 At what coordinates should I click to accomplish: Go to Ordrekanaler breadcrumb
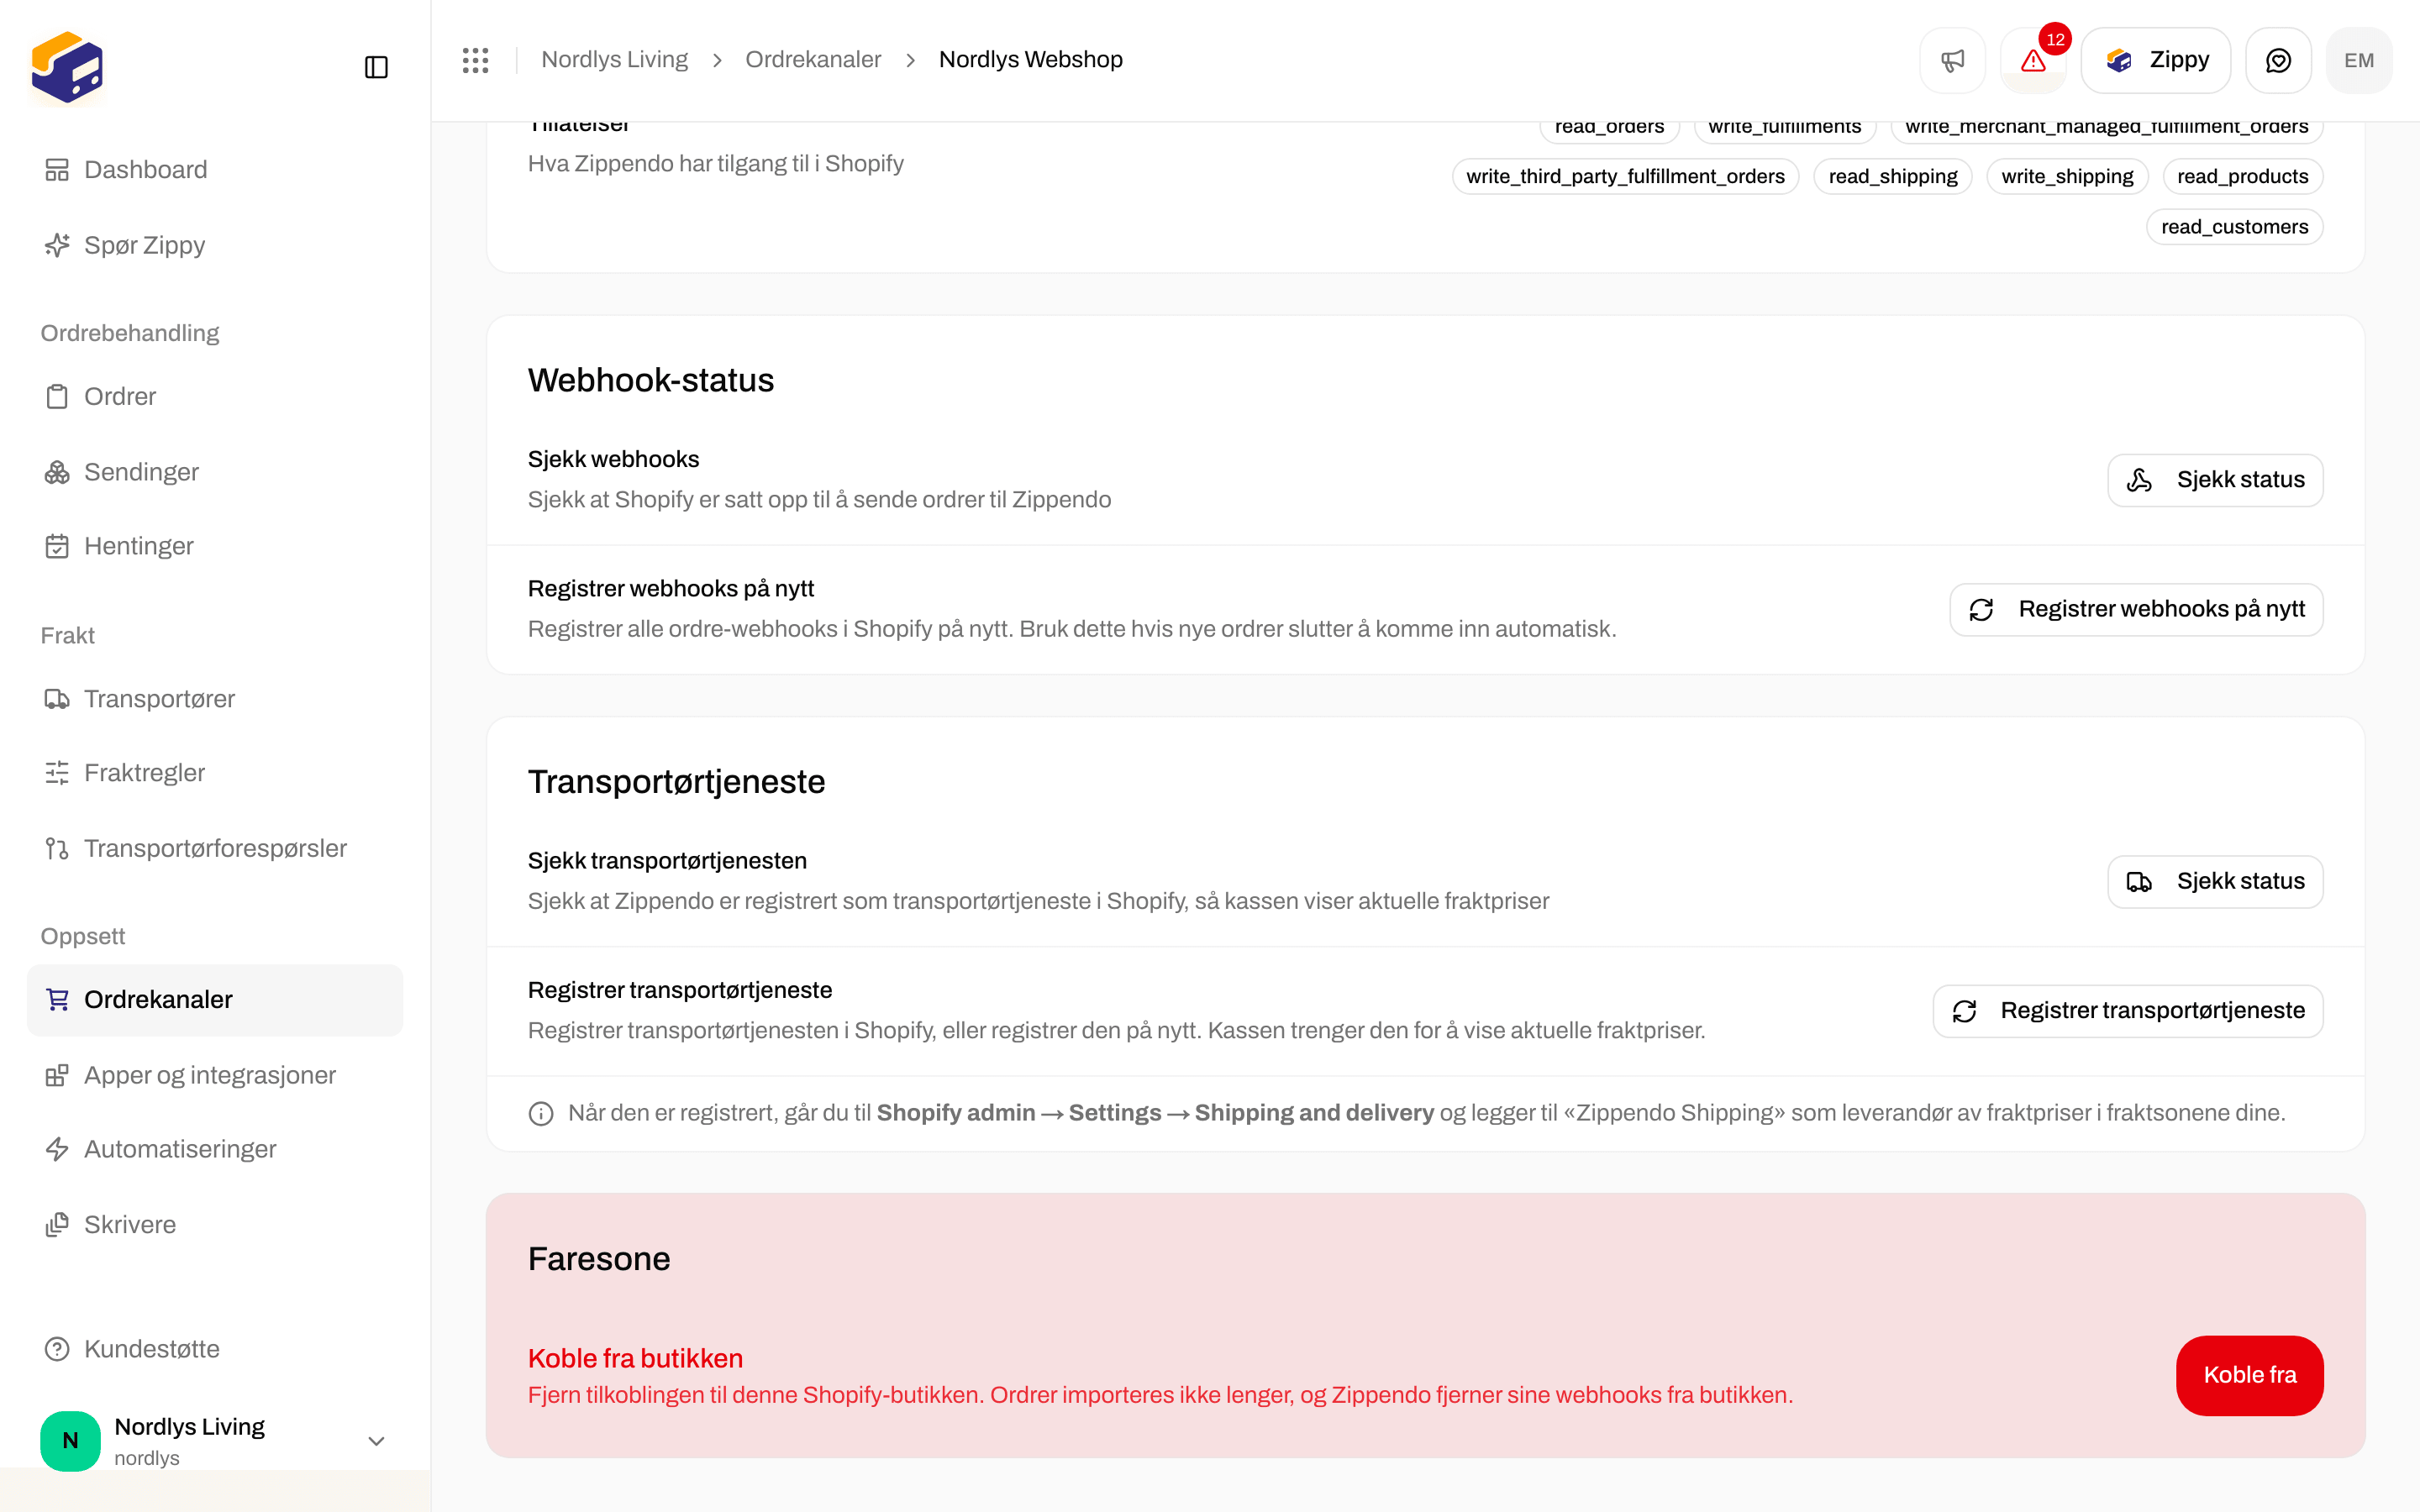pyautogui.click(x=813, y=60)
